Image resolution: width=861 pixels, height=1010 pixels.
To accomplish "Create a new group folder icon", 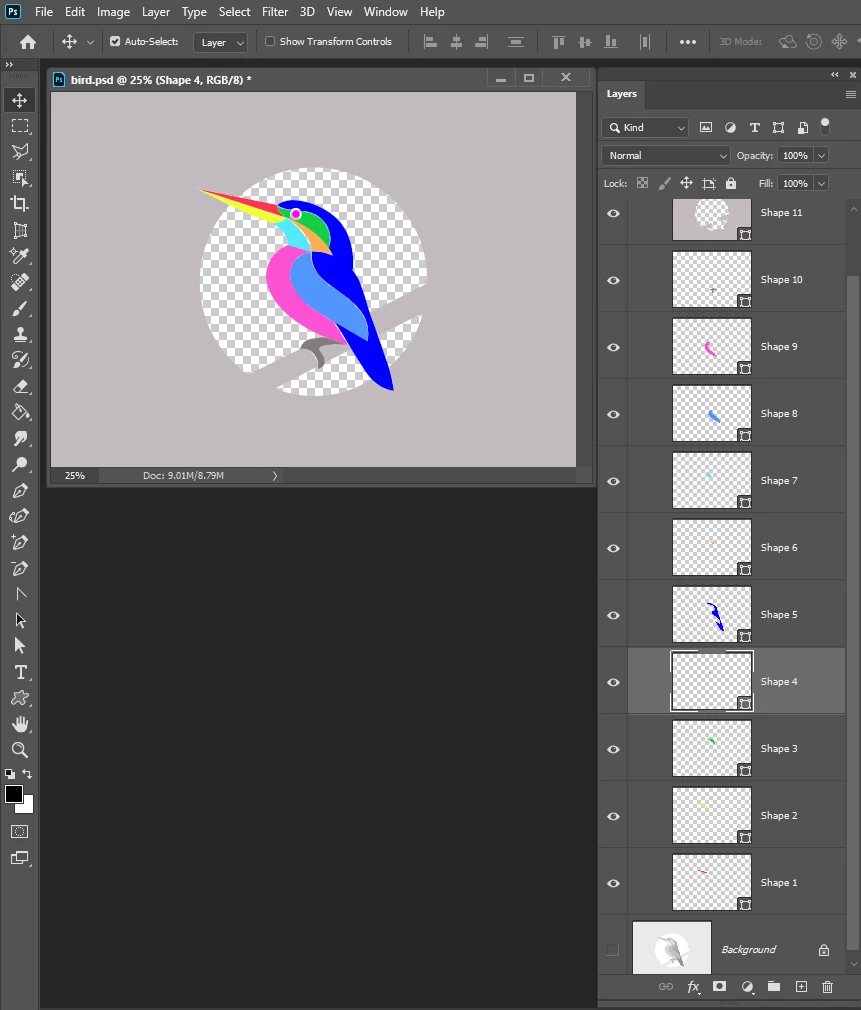I will [774, 987].
